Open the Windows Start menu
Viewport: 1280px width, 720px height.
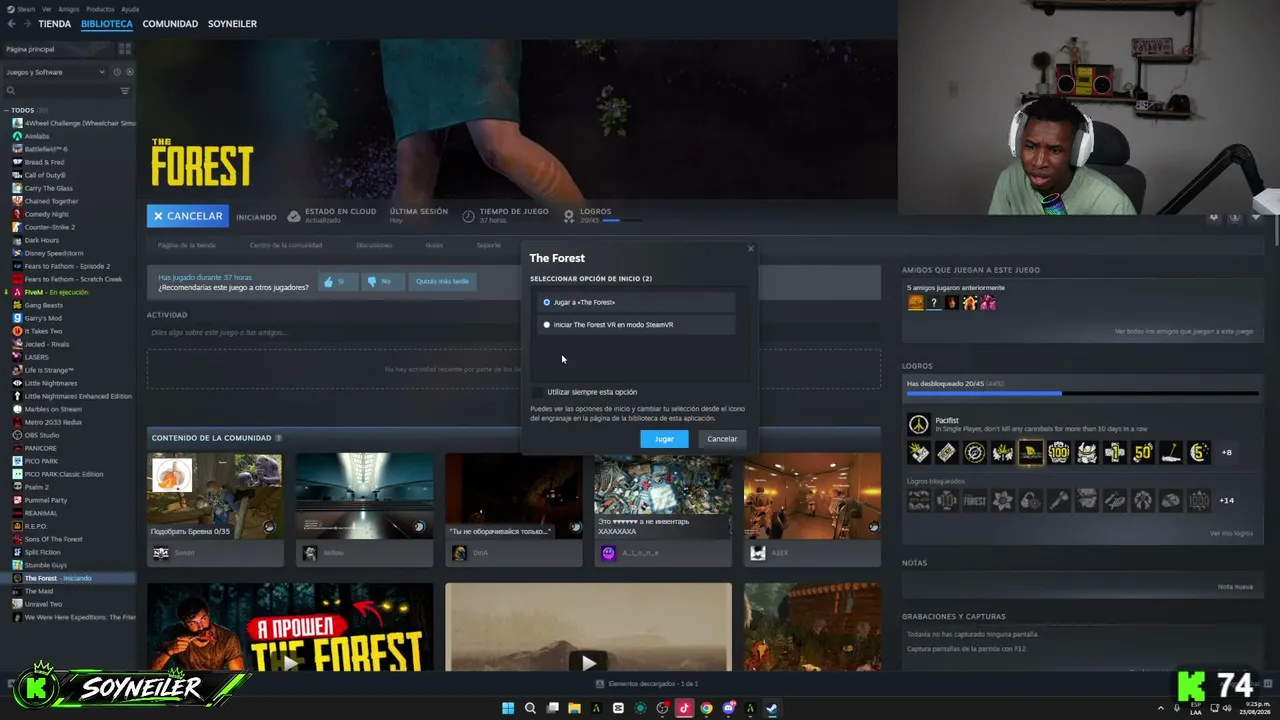coord(508,708)
